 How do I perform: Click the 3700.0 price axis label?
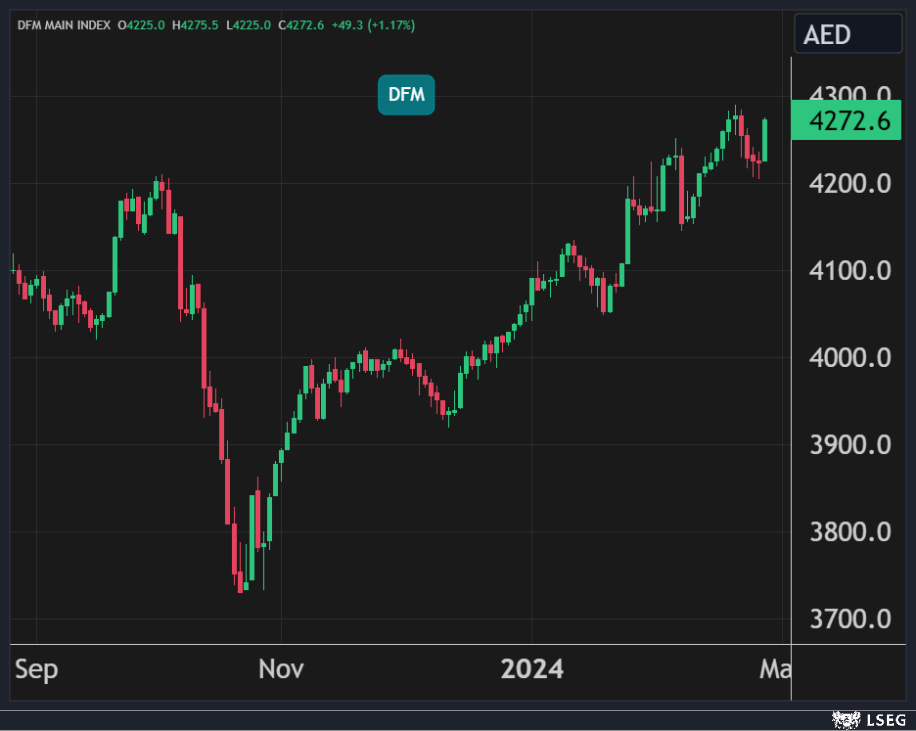[851, 619]
